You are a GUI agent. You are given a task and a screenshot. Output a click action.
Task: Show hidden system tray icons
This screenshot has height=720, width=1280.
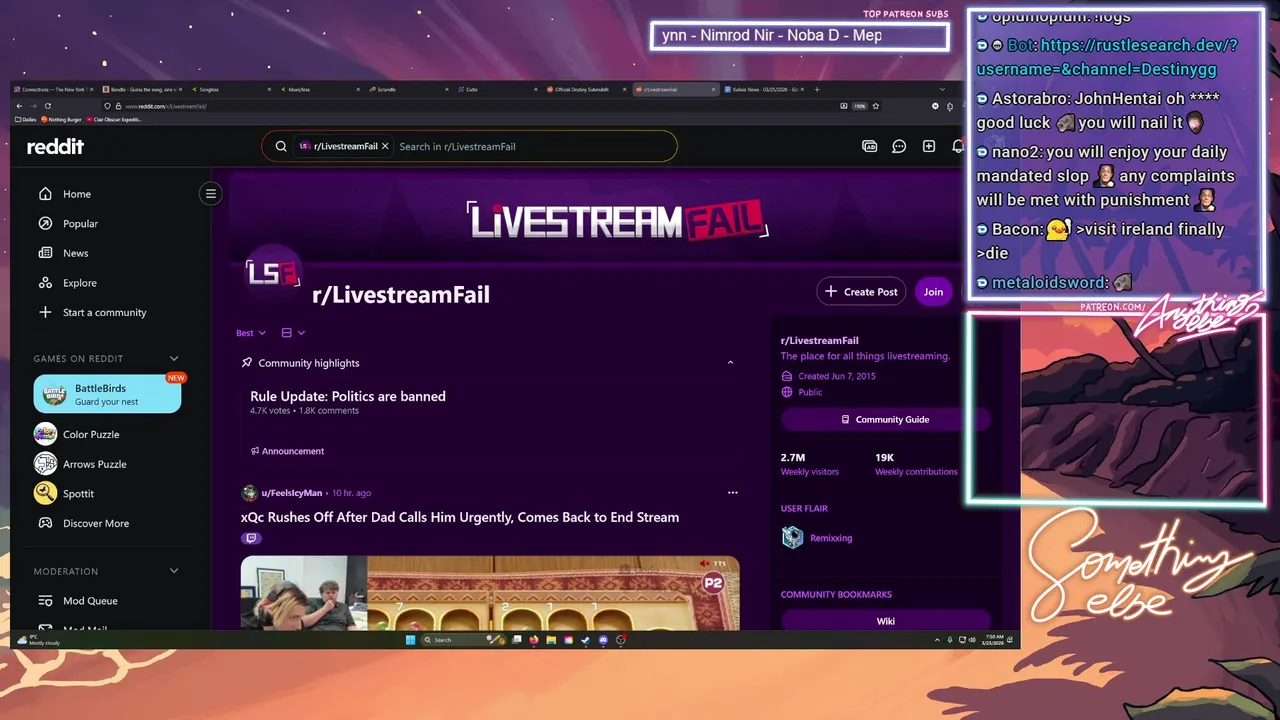[x=937, y=640]
